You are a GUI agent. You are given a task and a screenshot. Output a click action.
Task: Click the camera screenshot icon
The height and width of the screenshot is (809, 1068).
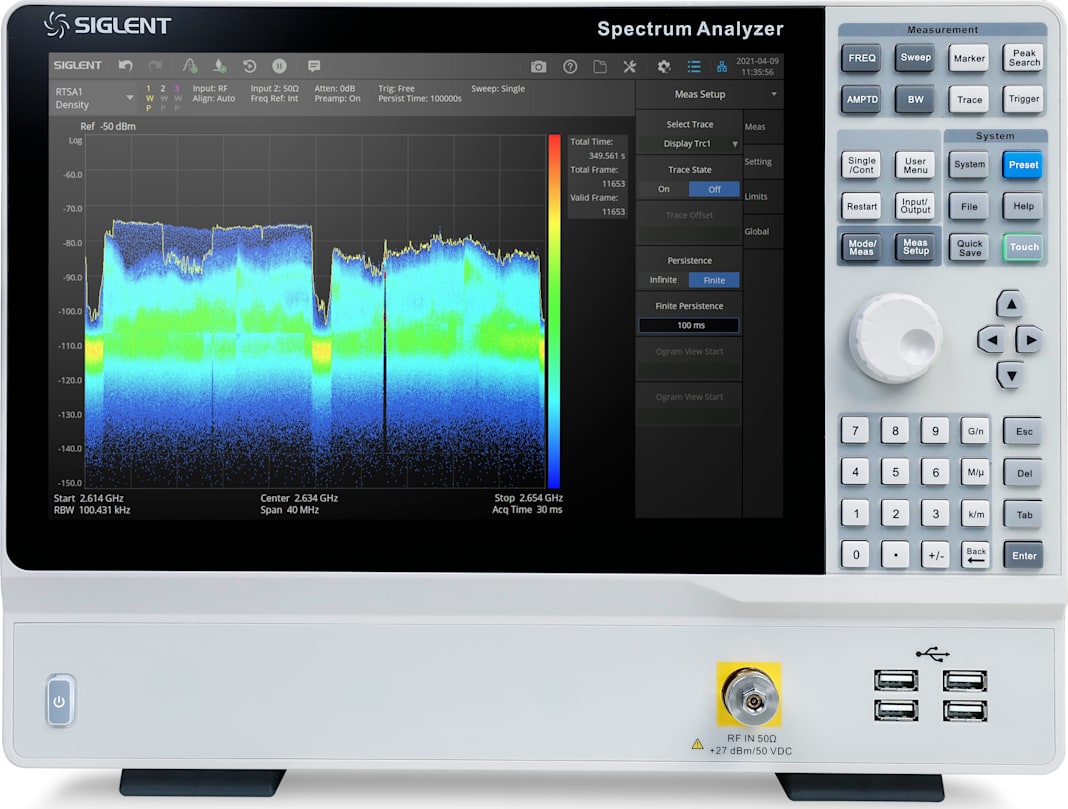539,64
